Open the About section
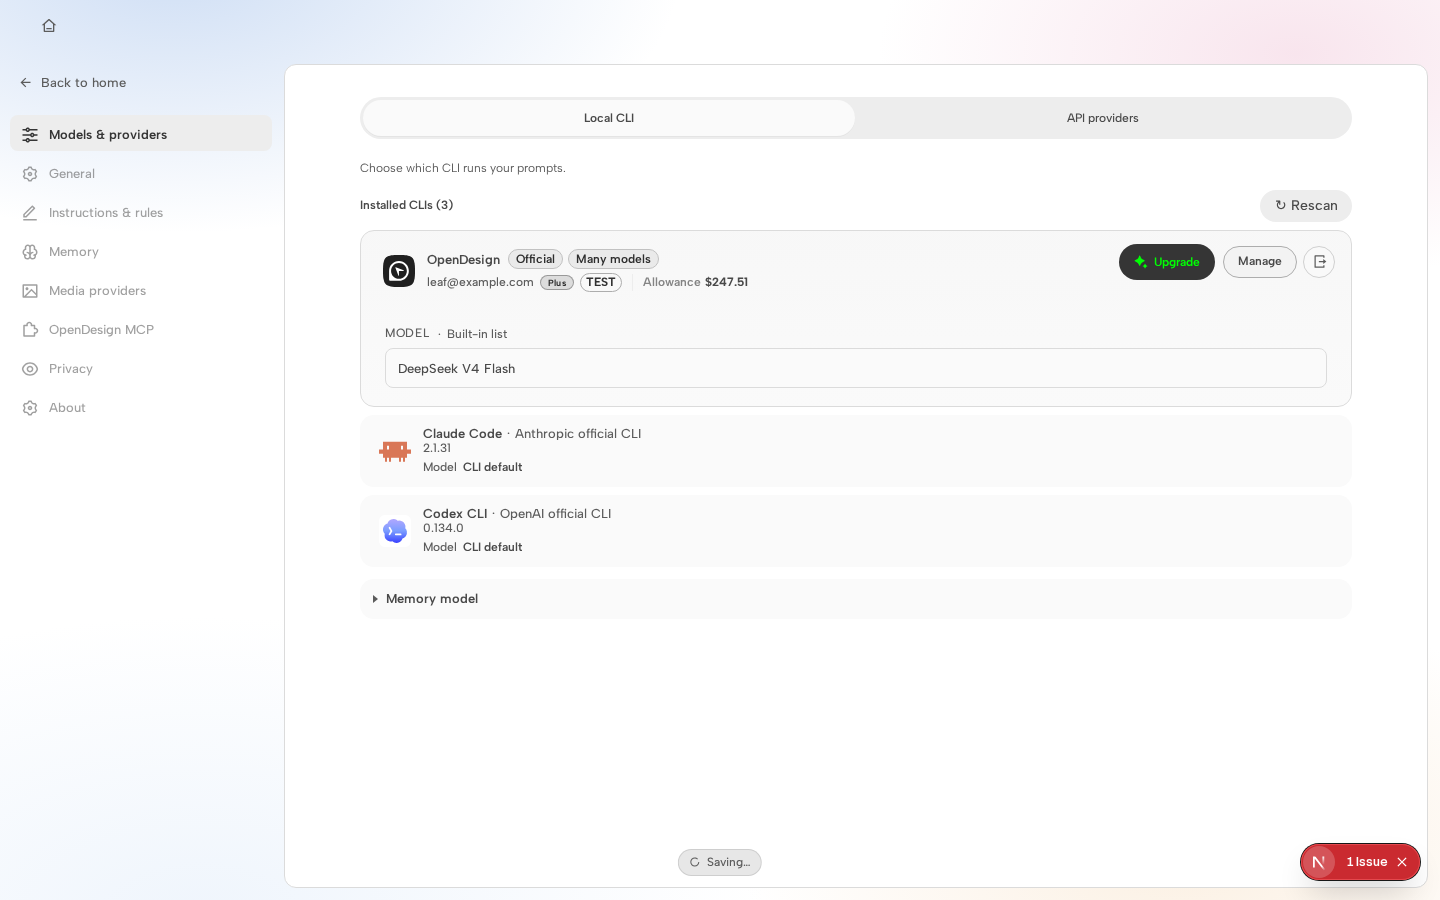The image size is (1440, 900). (x=141, y=408)
